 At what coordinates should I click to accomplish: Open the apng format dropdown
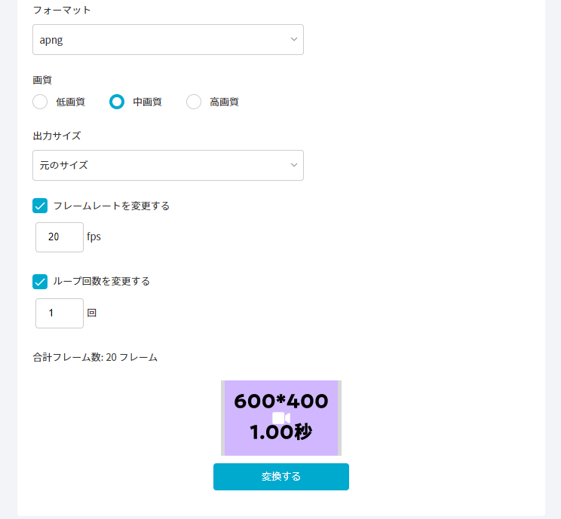pos(168,40)
